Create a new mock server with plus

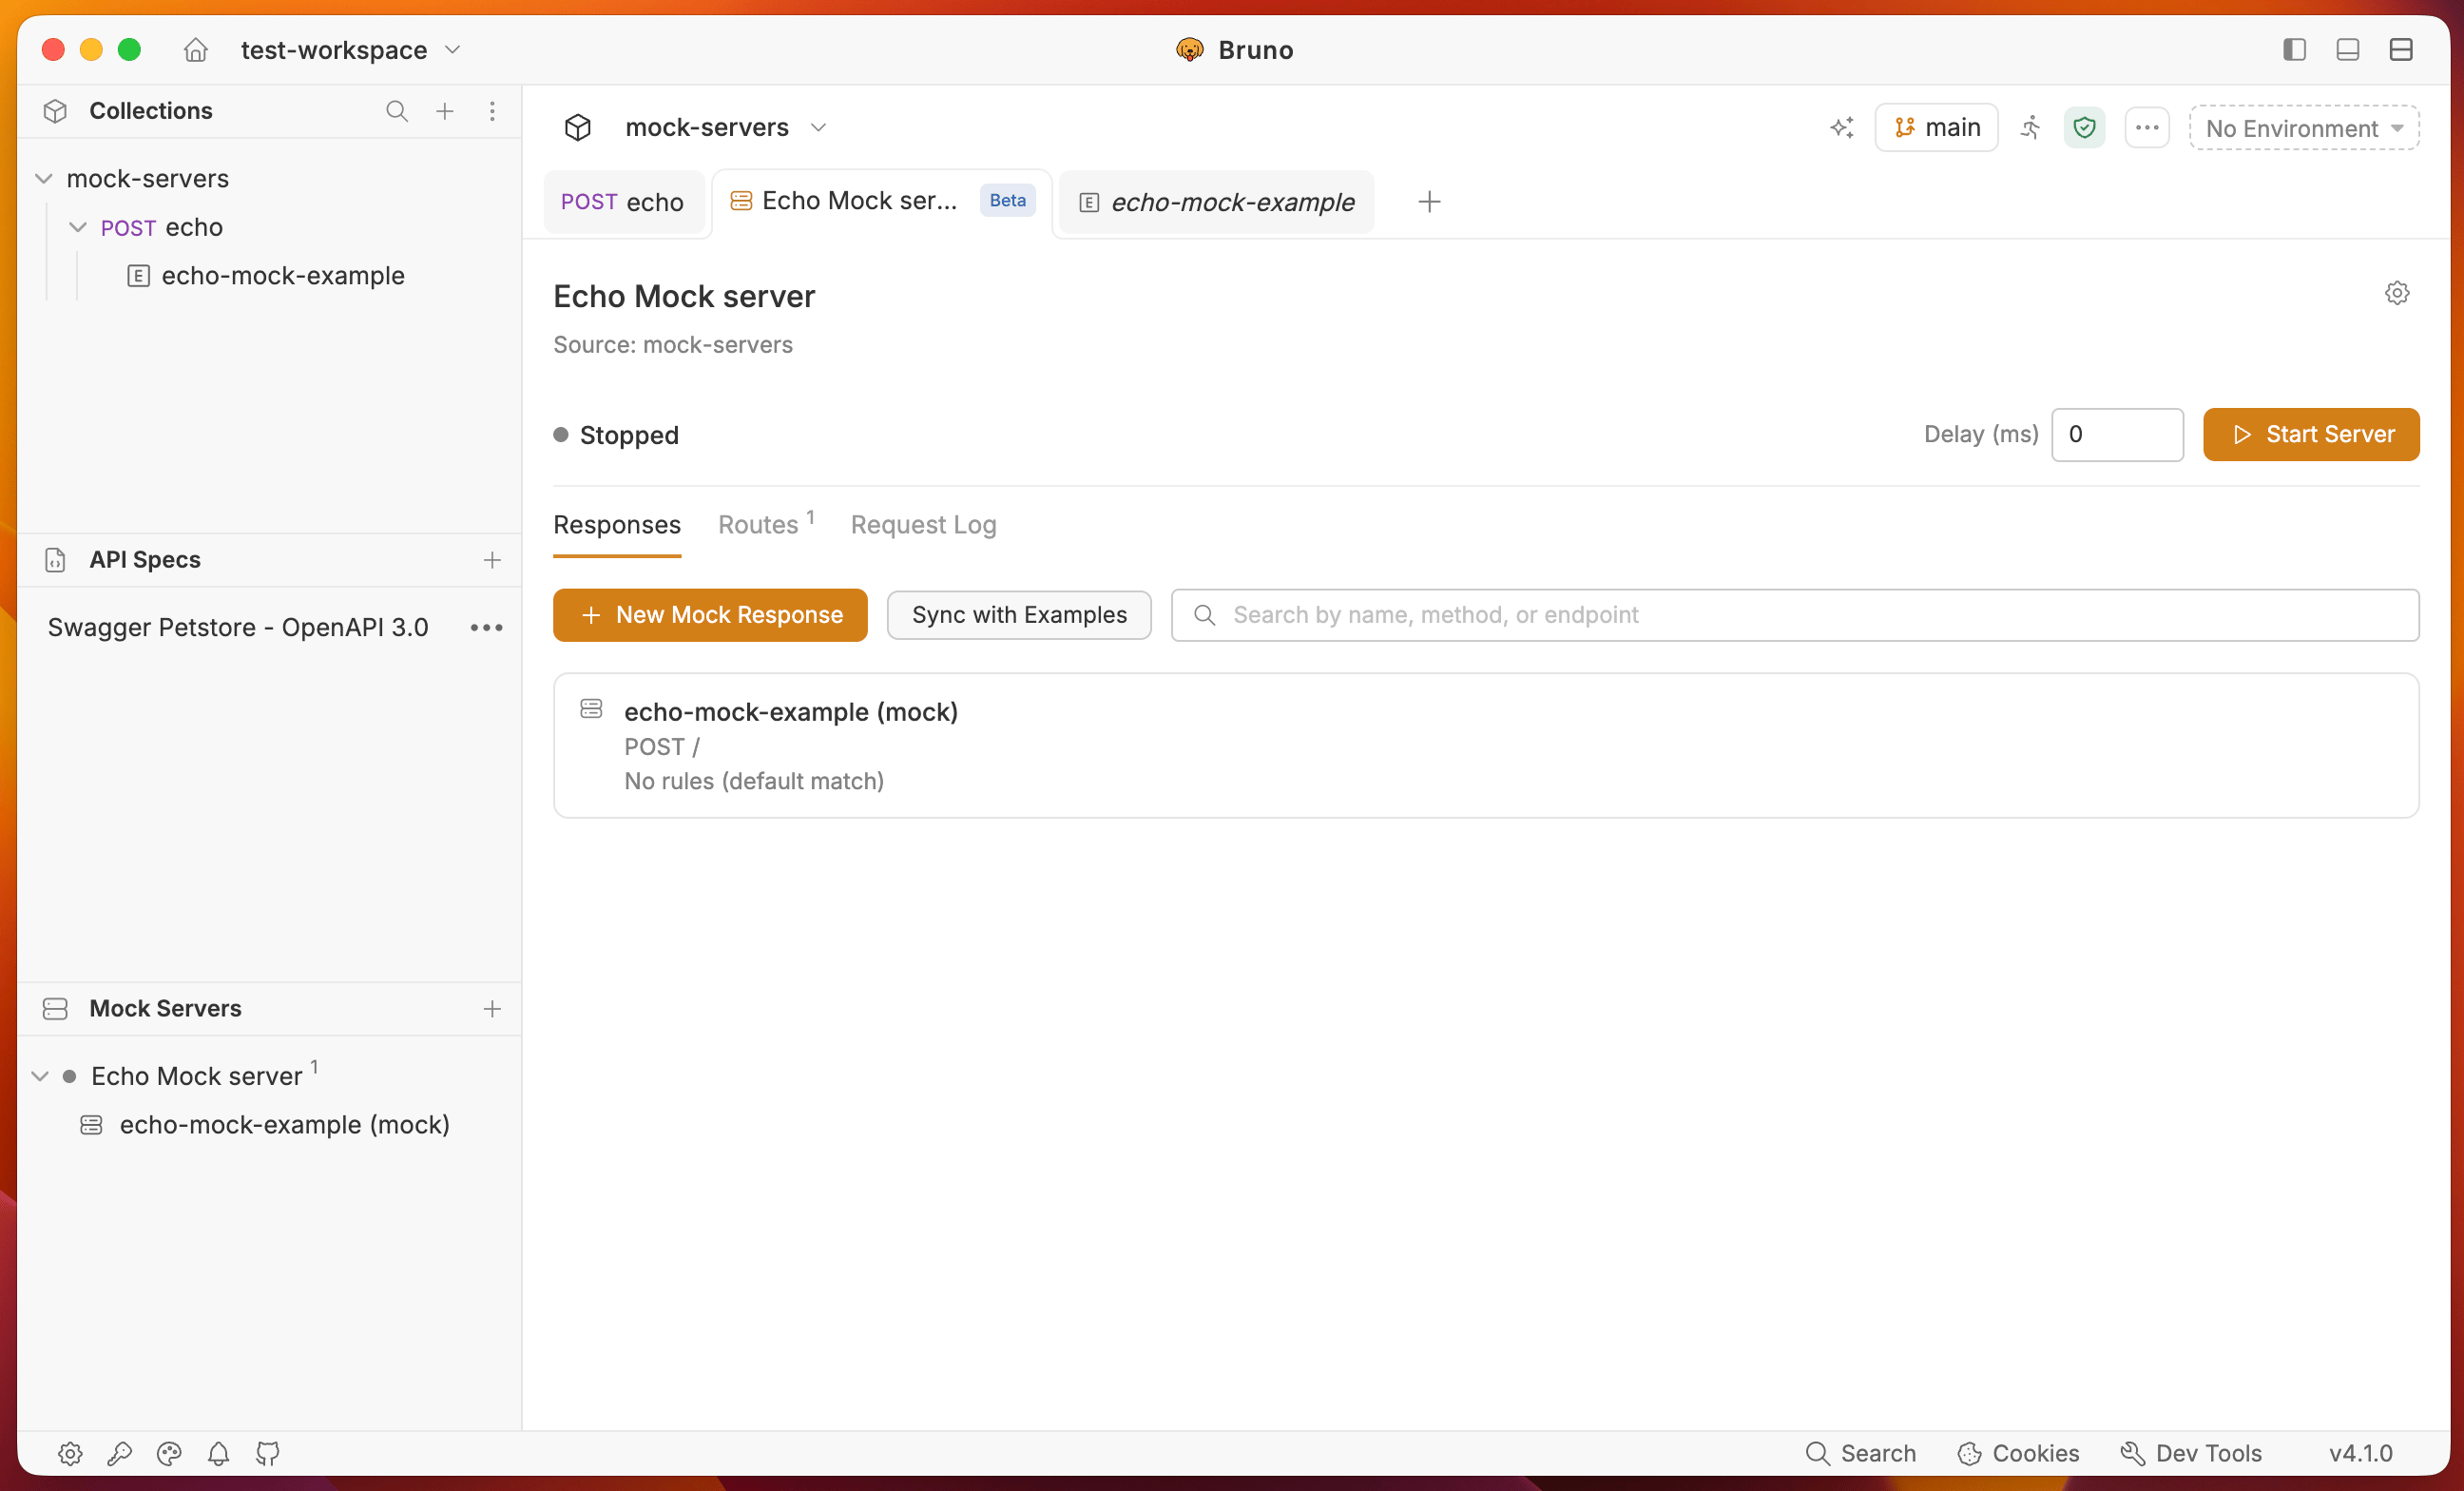492,1009
